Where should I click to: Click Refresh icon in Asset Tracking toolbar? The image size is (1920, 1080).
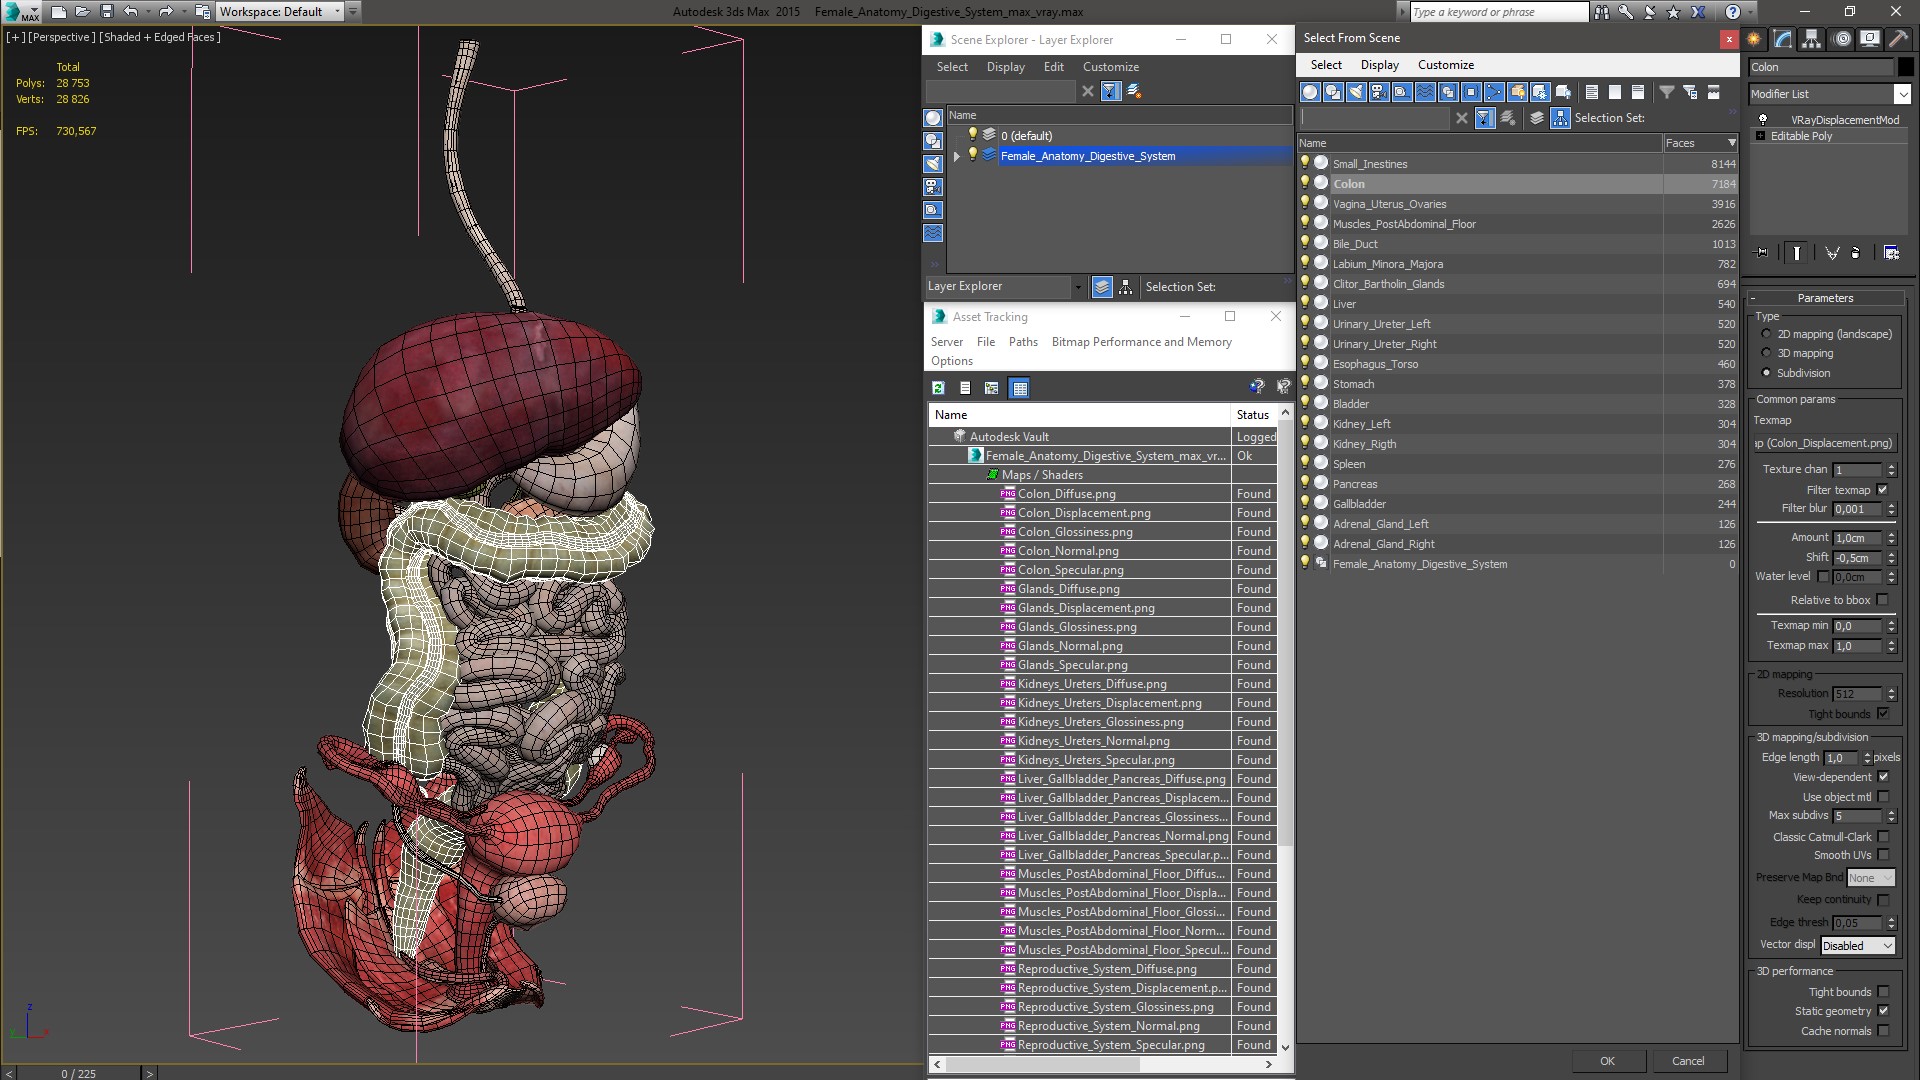[x=938, y=388]
